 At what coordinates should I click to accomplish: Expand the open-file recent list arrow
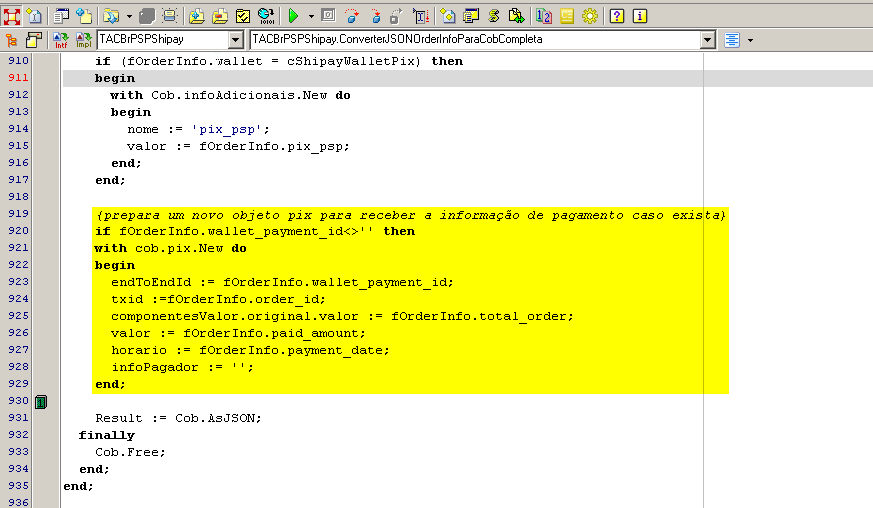129,17
